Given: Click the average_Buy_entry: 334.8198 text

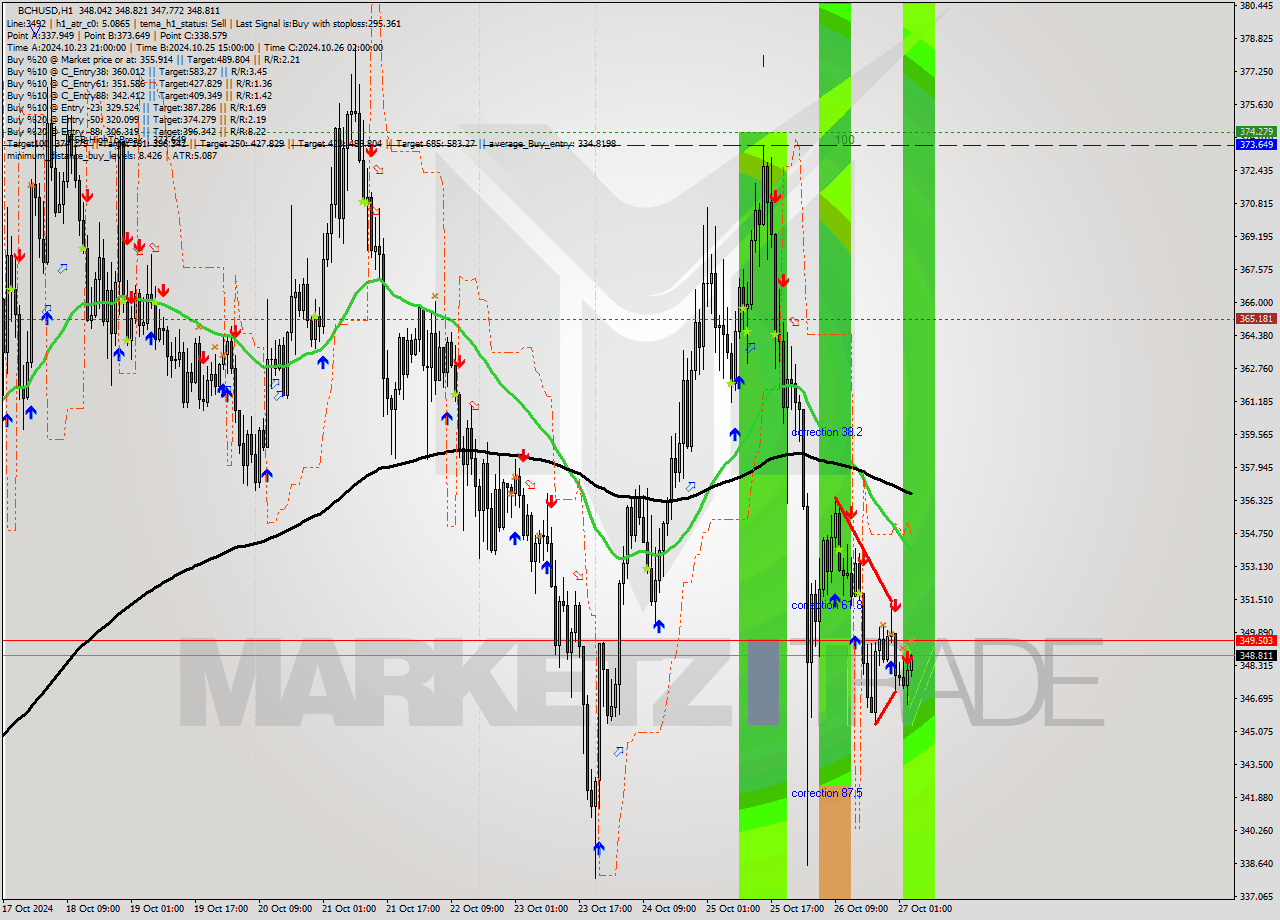Looking at the screenshot, I should pos(552,143).
